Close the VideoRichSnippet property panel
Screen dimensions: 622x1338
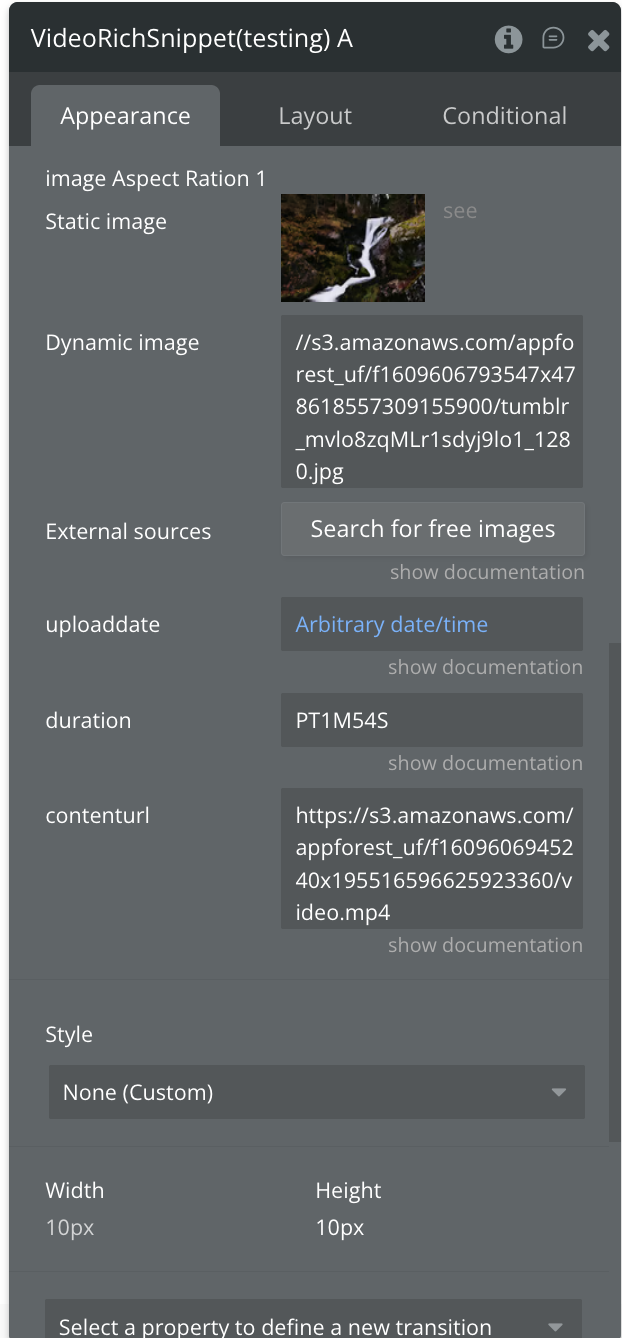598,40
